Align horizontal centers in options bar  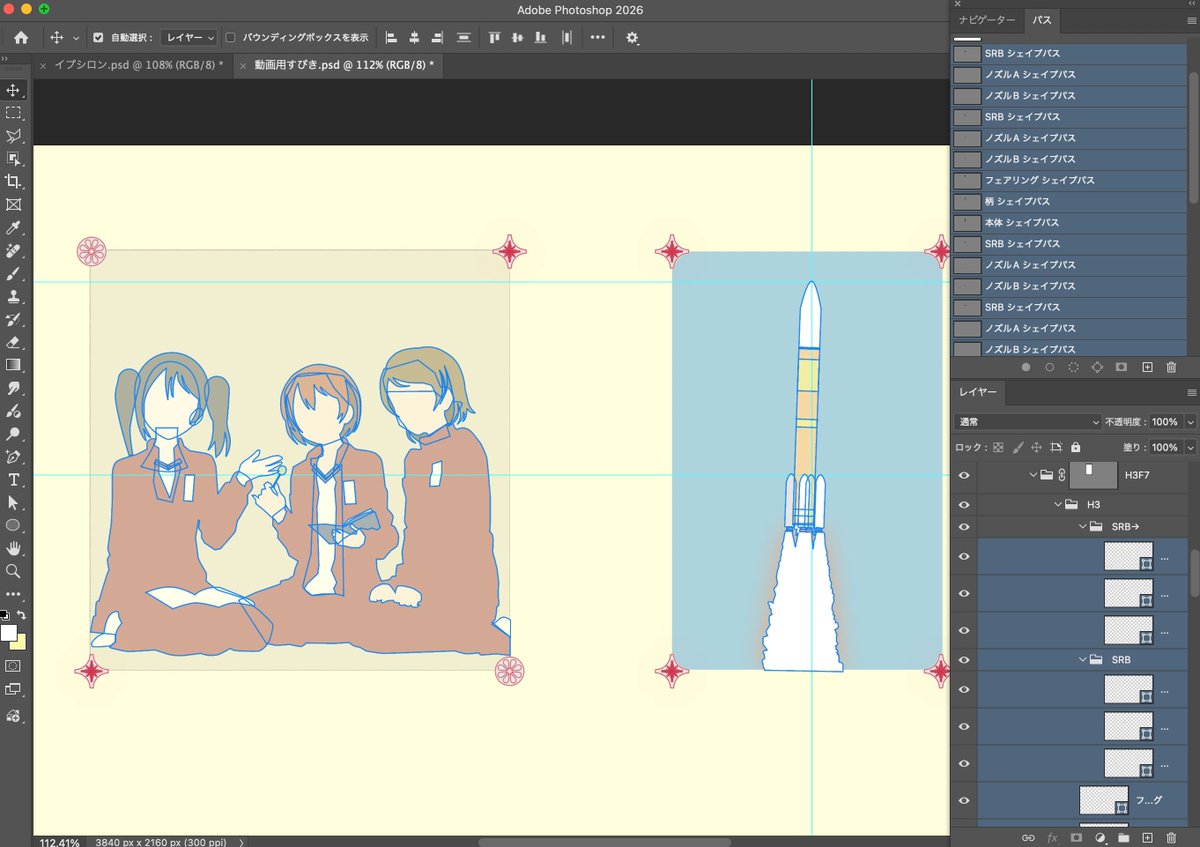pyautogui.click(x=414, y=37)
